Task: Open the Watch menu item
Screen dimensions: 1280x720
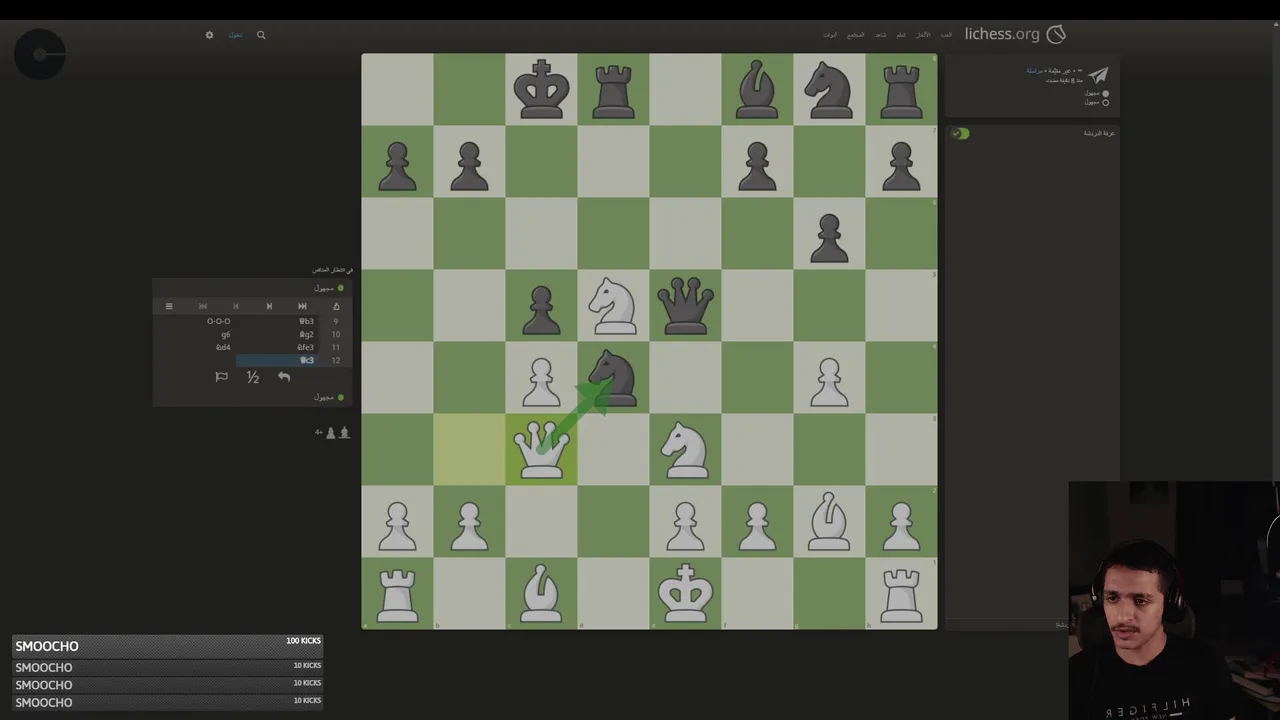Action: point(880,35)
